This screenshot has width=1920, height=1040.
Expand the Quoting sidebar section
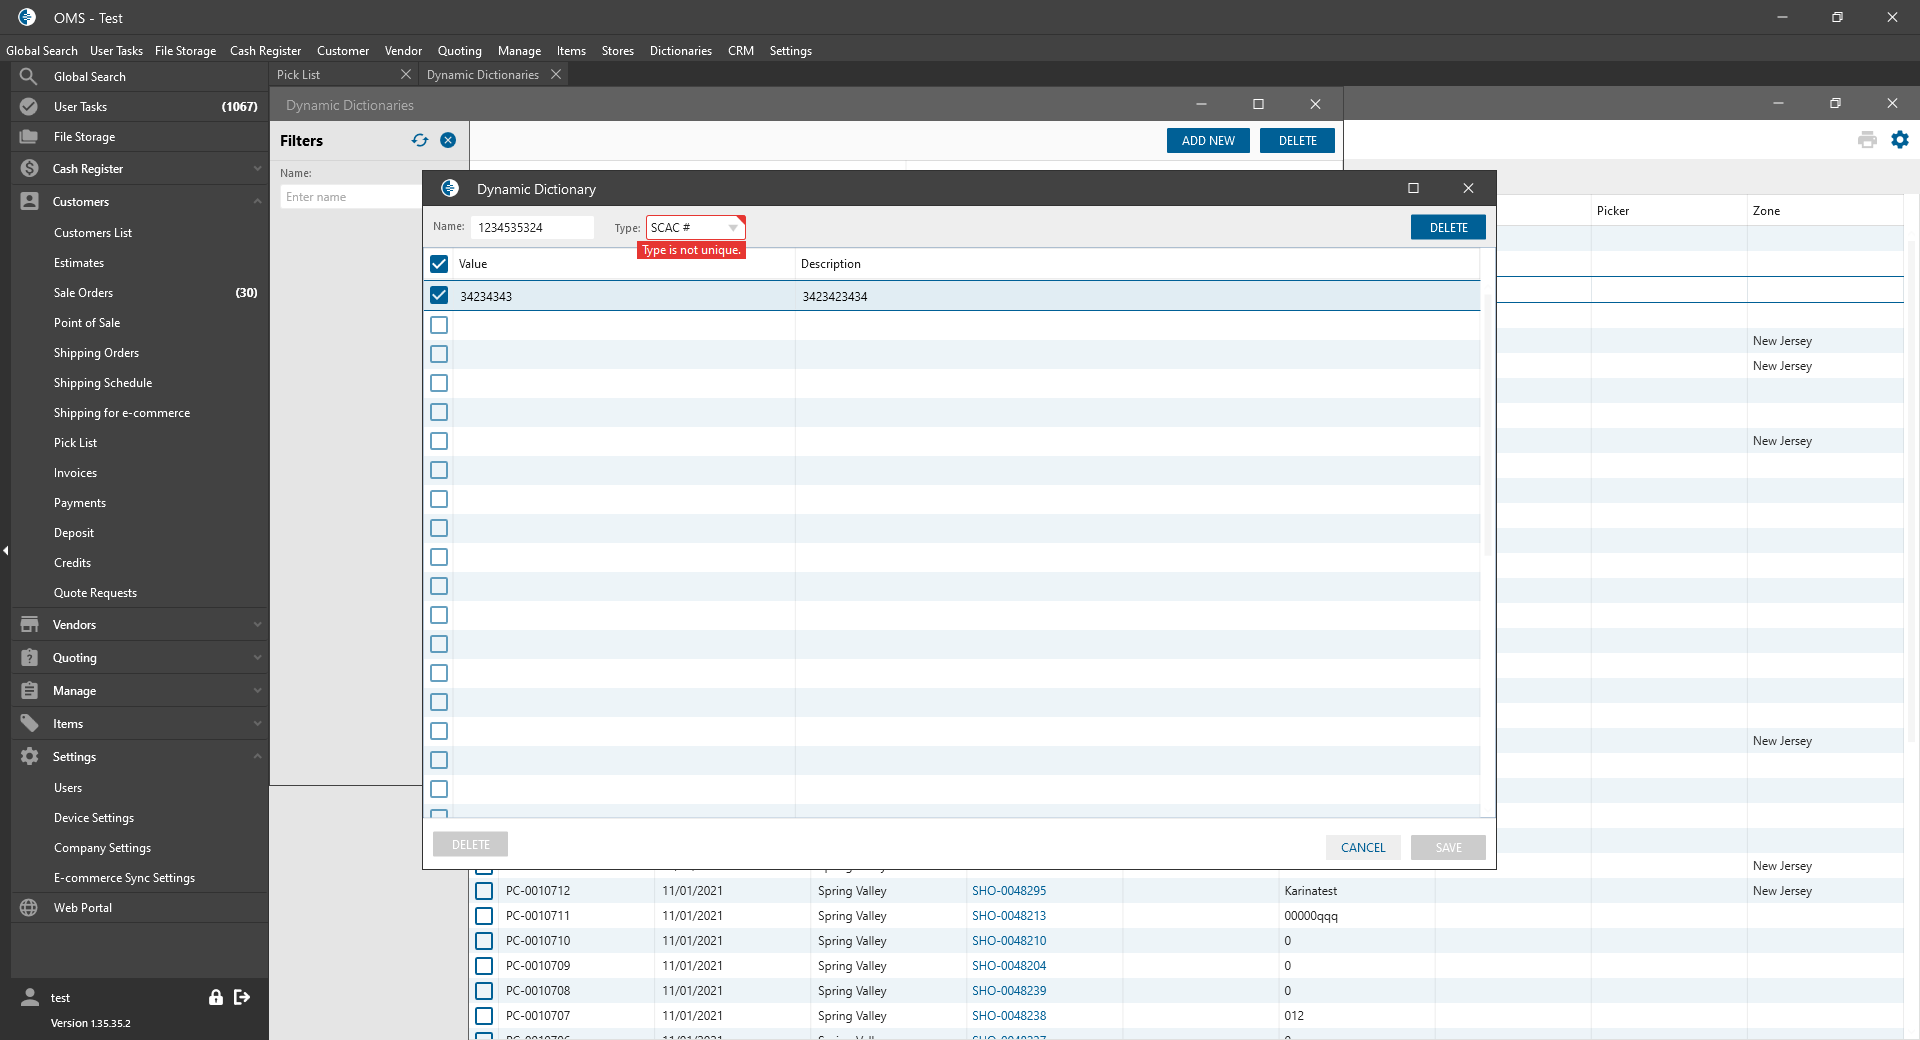pos(257,657)
